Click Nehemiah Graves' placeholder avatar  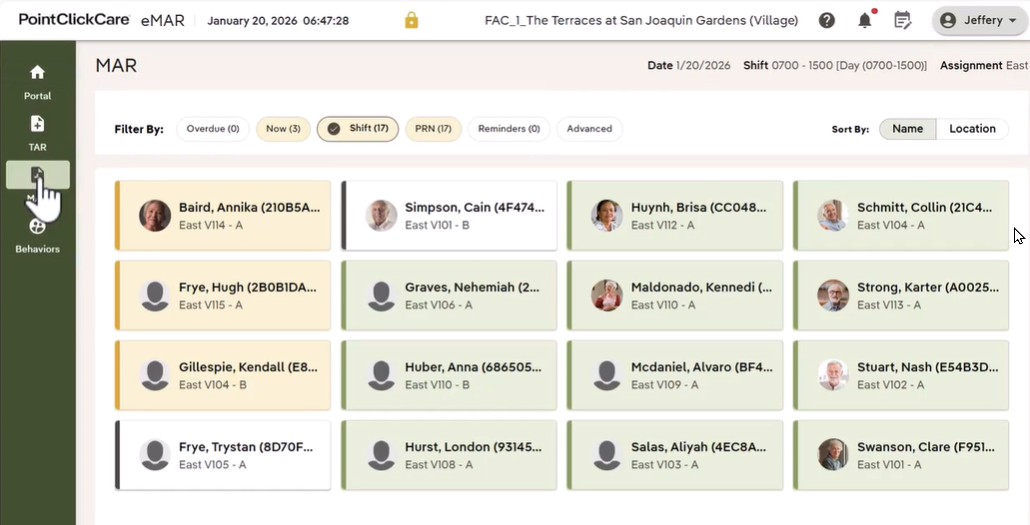tap(381, 296)
